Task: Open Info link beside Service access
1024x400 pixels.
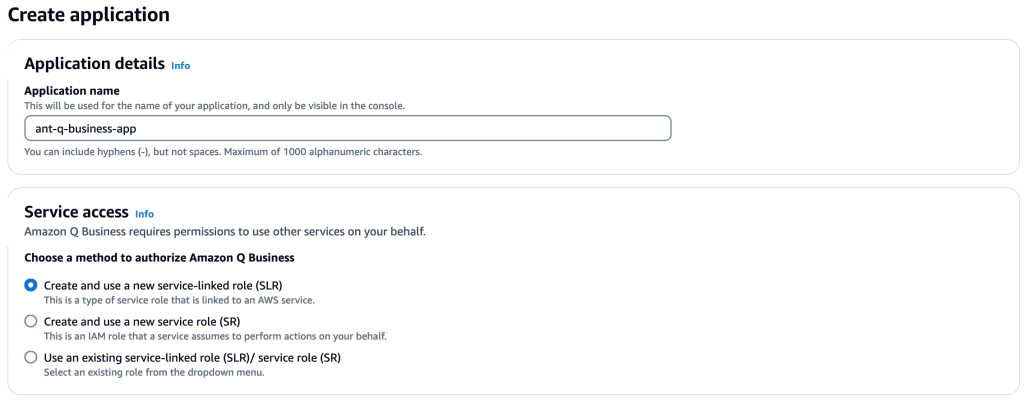Action: point(144,214)
